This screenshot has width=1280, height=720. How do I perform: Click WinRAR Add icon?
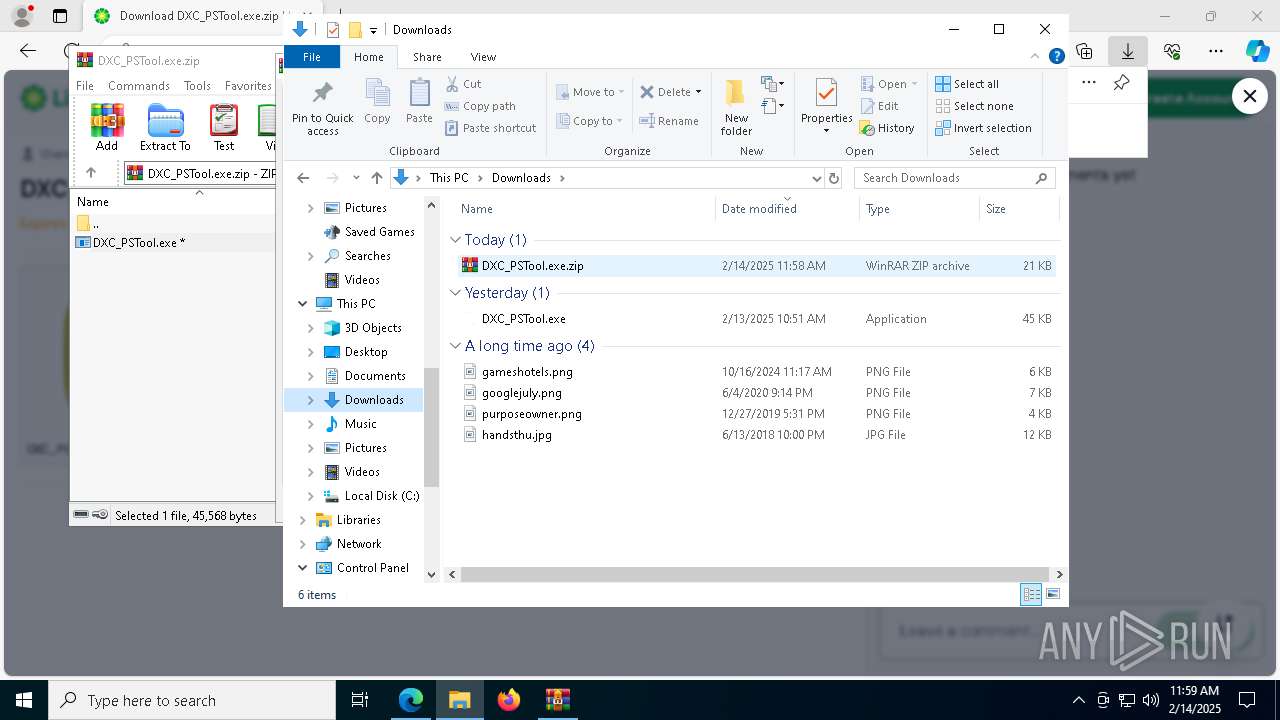(107, 127)
